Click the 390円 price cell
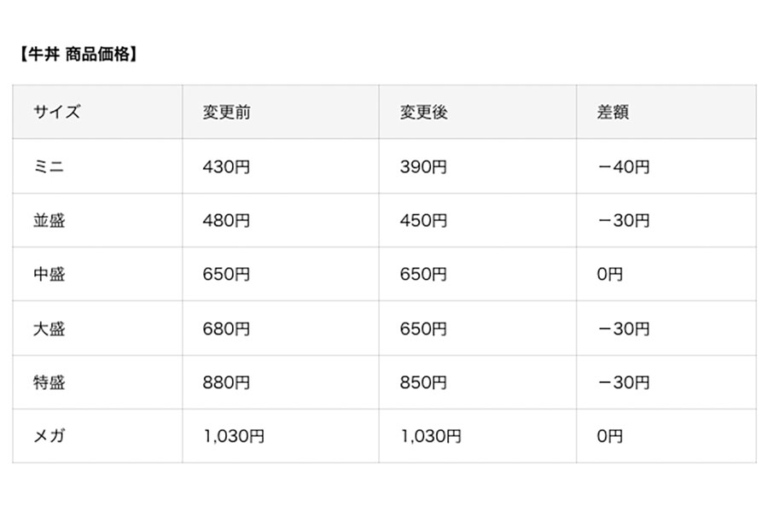 click(423, 167)
